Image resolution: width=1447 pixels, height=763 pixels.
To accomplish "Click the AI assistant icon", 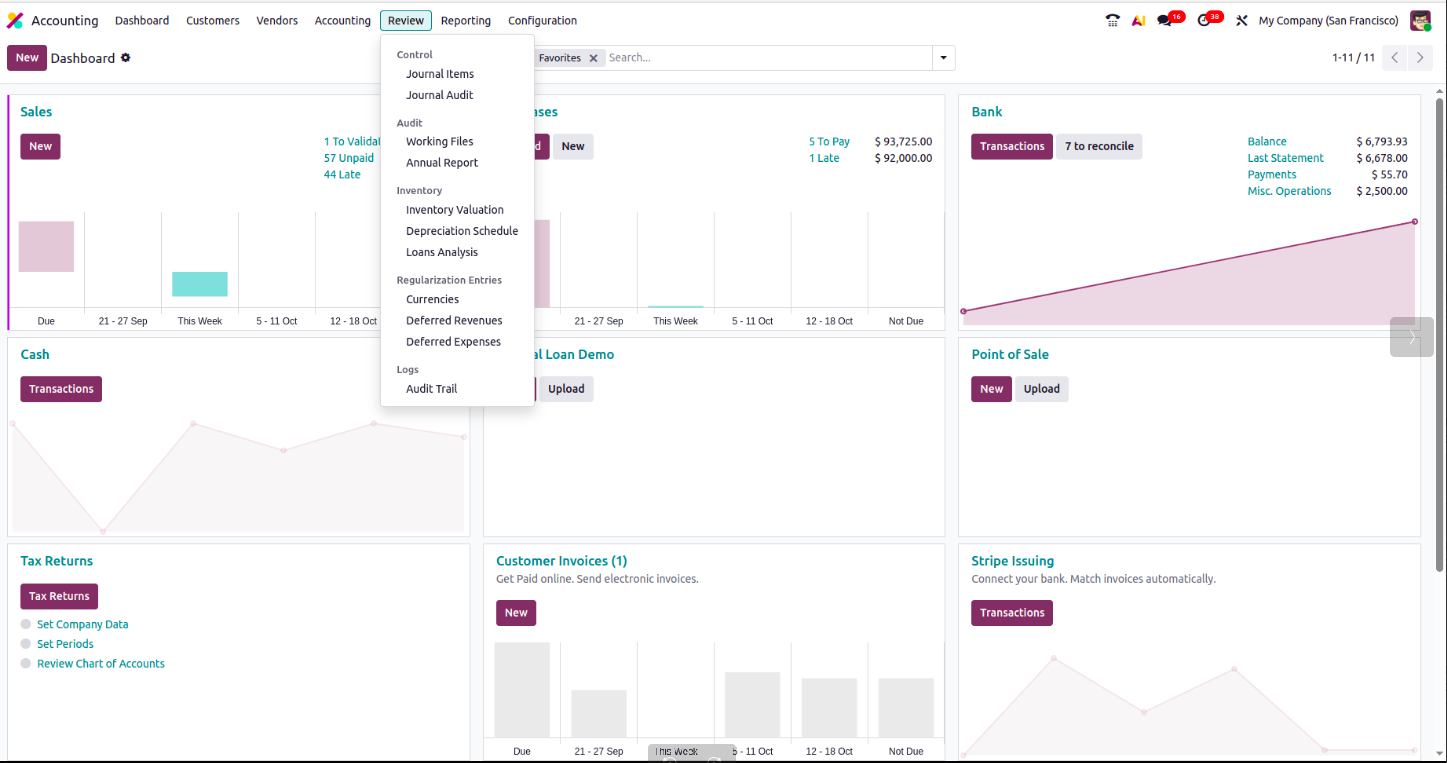I will (1138, 20).
